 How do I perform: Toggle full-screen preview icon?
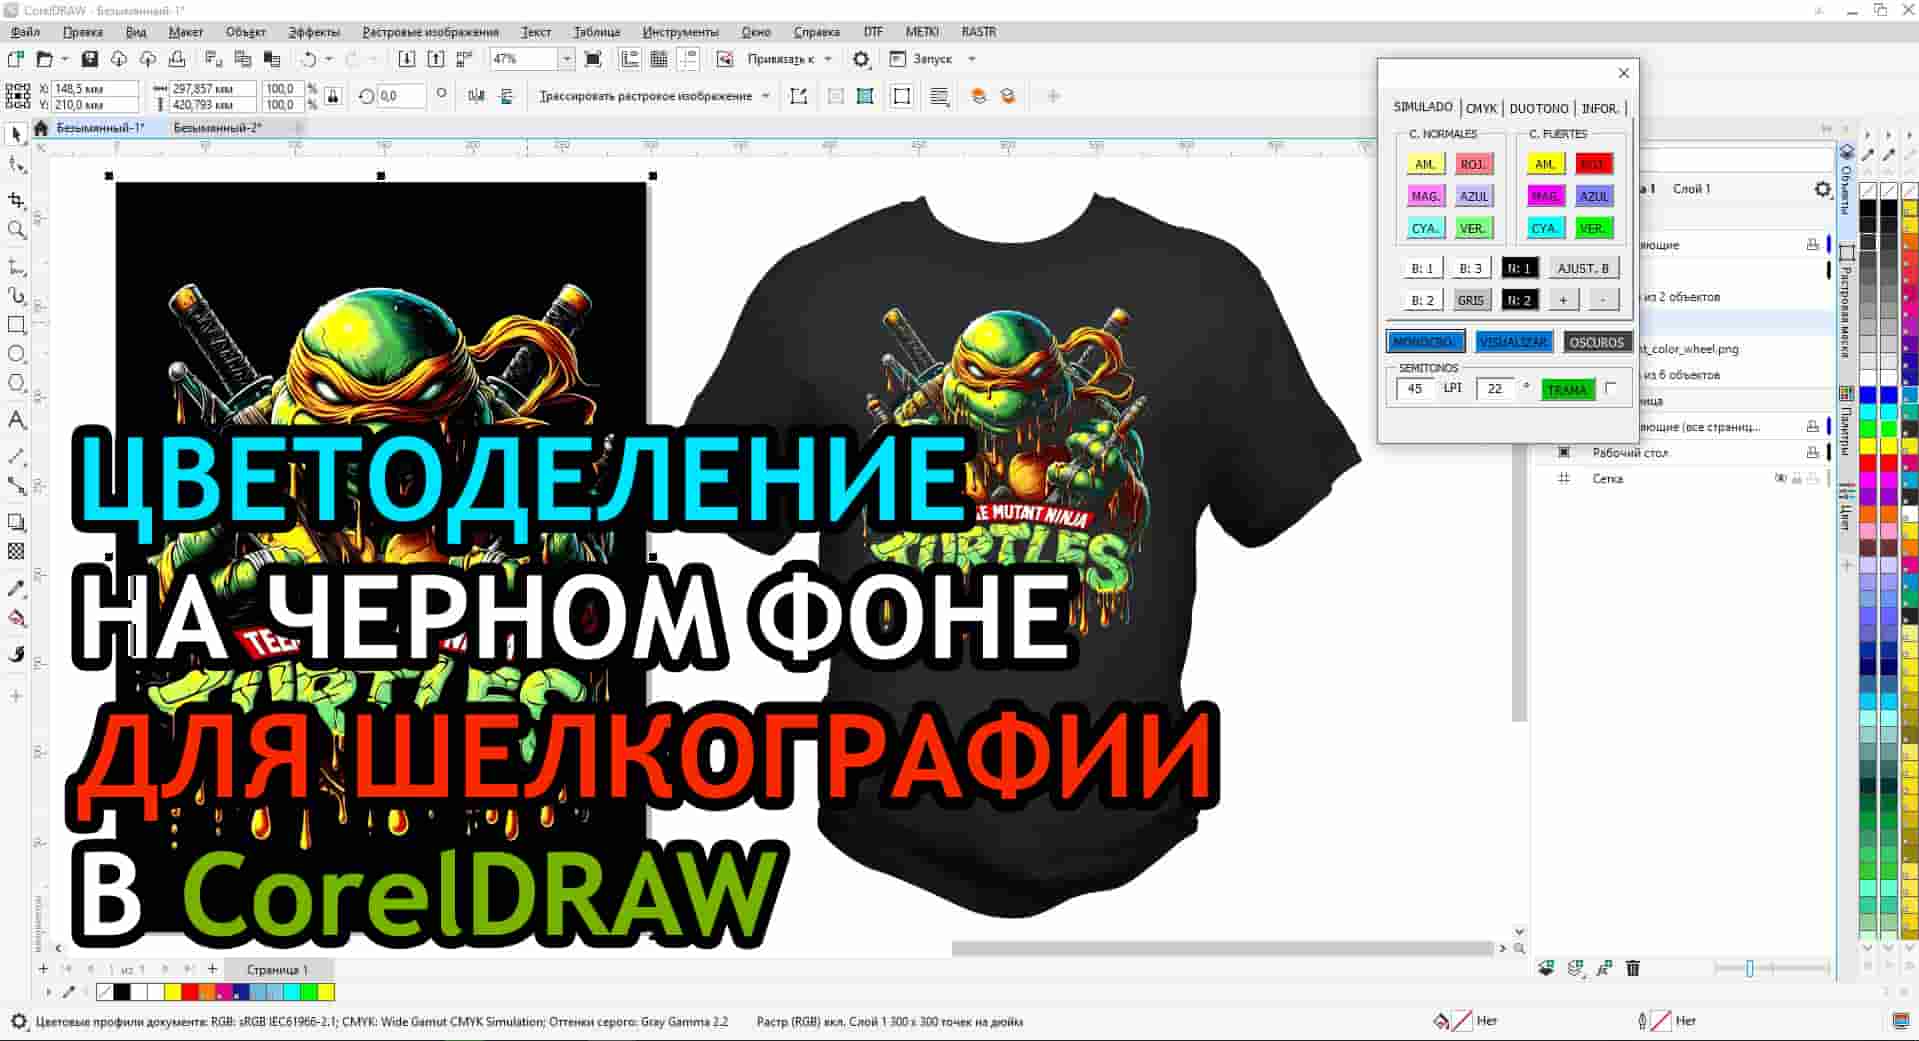(x=593, y=59)
